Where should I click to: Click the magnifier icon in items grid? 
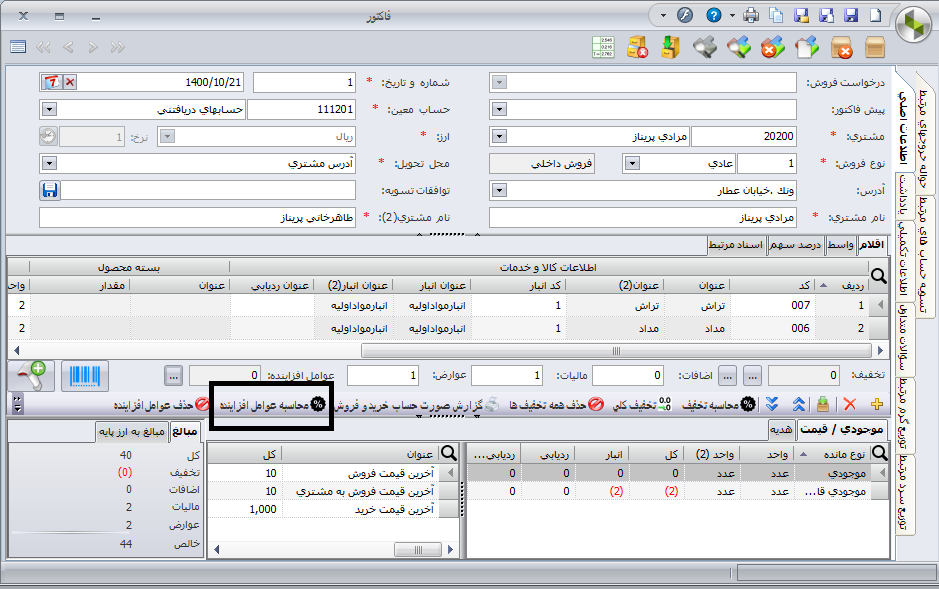tap(877, 277)
